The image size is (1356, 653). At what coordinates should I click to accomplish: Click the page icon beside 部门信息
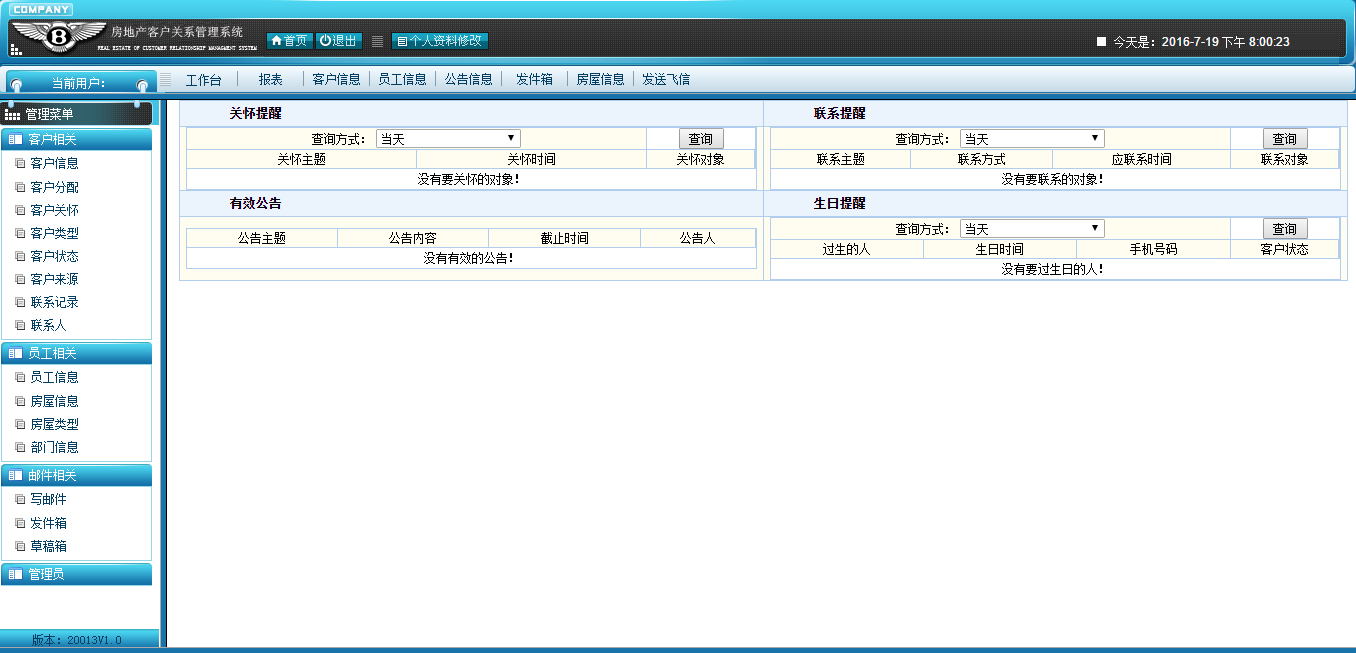point(20,448)
